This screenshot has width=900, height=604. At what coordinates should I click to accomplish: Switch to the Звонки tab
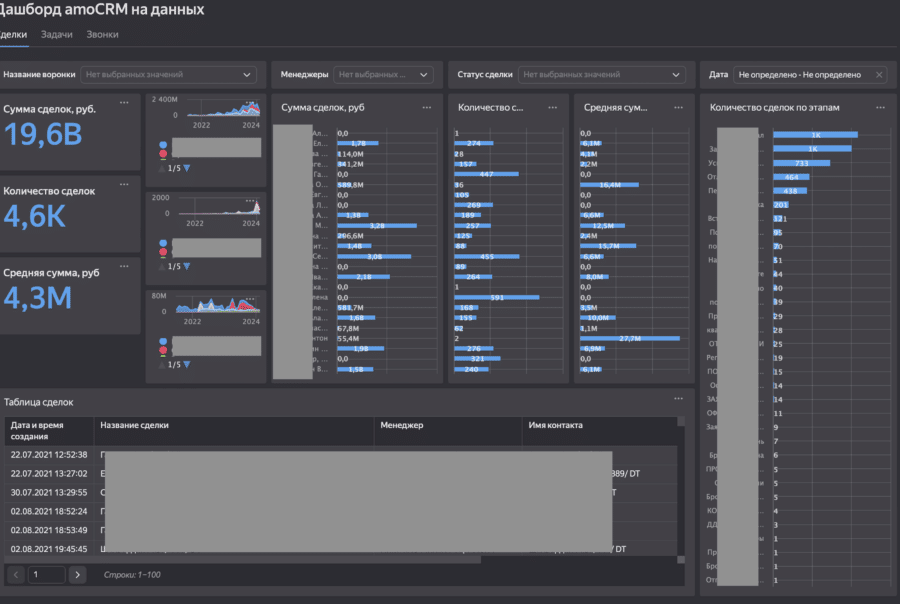point(102,34)
